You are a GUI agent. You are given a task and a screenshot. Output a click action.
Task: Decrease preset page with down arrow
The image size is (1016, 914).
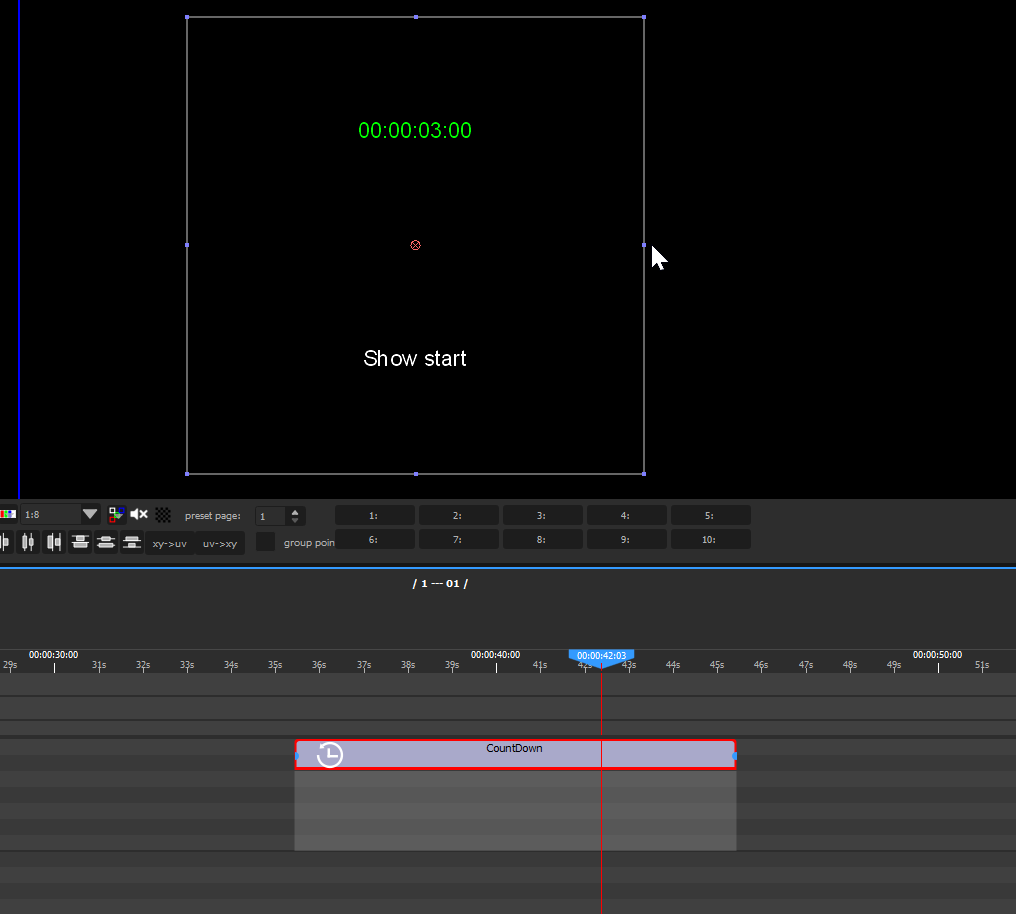click(x=294, y=521)
